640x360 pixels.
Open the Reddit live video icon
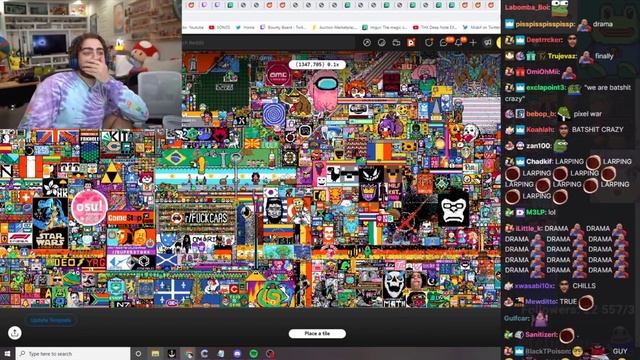pos(396,43)
